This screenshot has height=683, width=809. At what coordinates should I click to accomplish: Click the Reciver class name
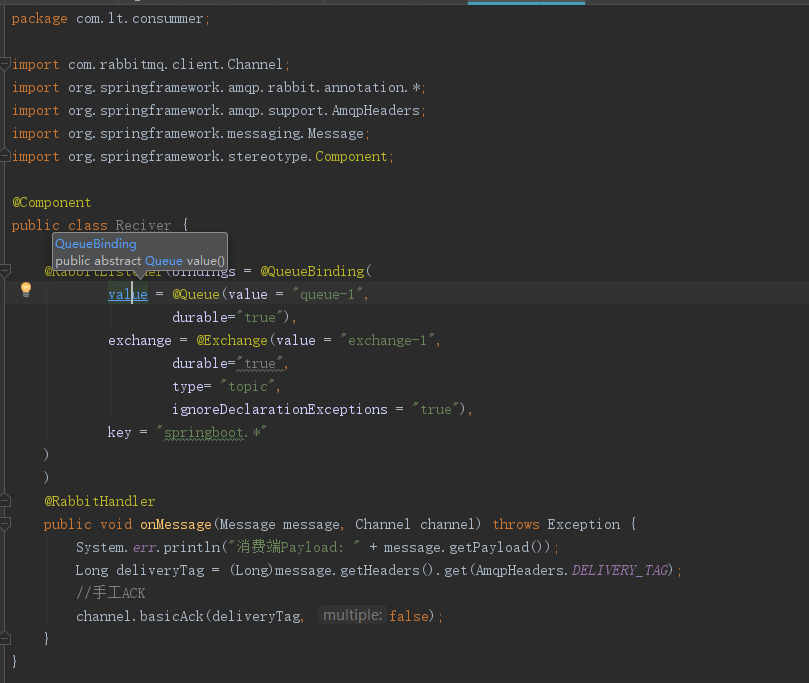pyautogui.click(x=143, y=226)
